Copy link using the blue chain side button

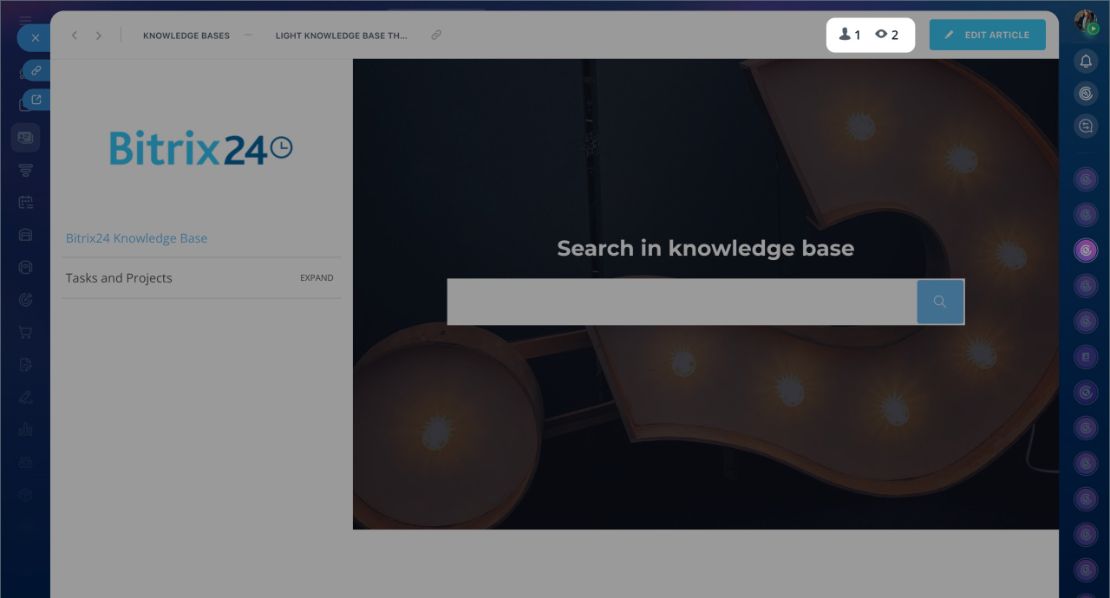(36, 70)
